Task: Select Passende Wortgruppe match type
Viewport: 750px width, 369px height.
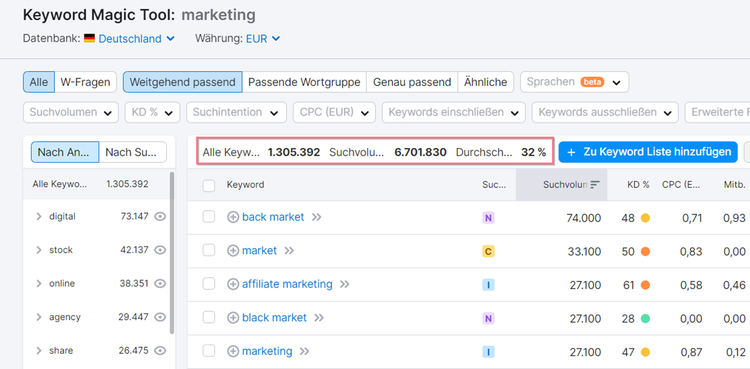Action: tap(304, 82)
